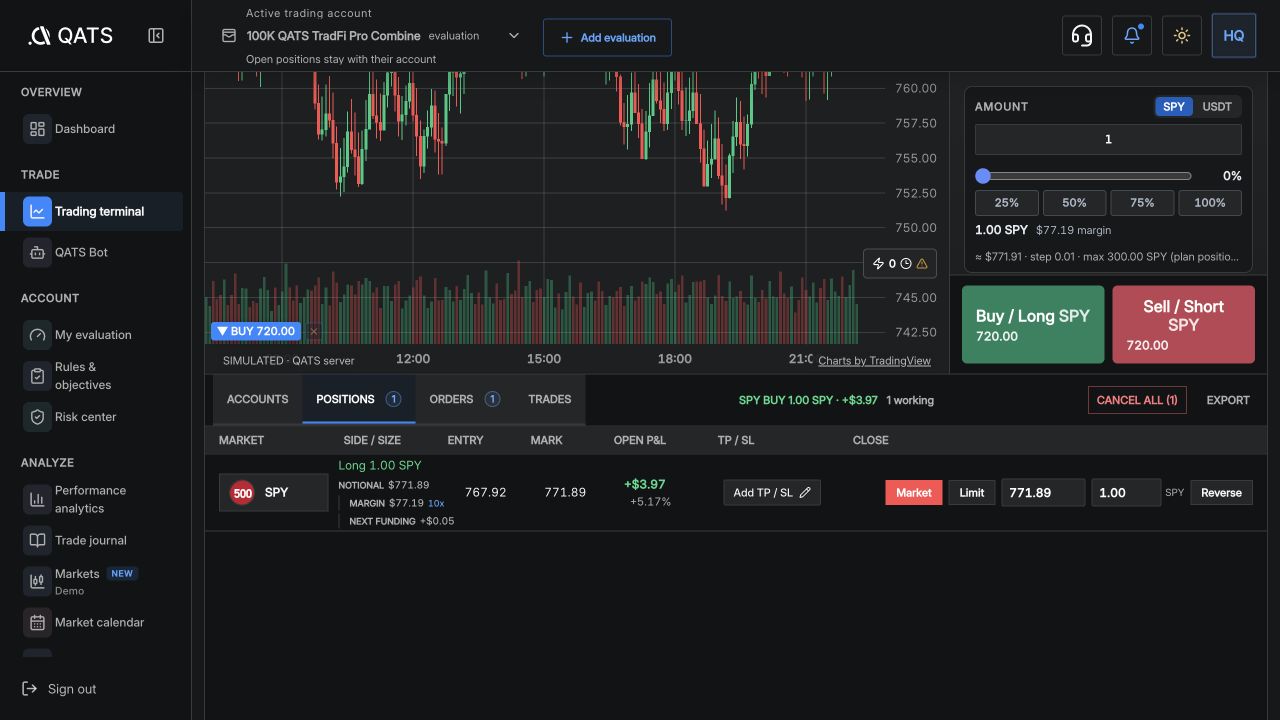Collapse the sidebar panel icon

coord(156,36)
